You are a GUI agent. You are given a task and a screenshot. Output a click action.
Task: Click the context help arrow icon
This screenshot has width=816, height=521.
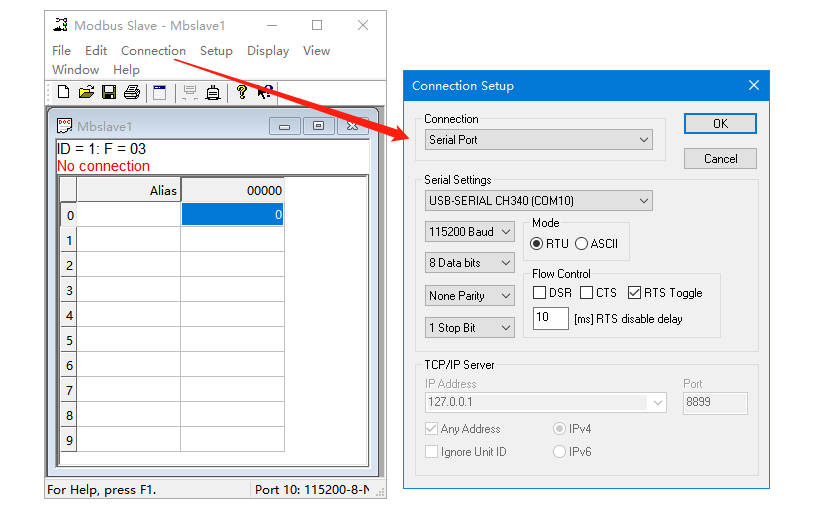tap(264, 93)
